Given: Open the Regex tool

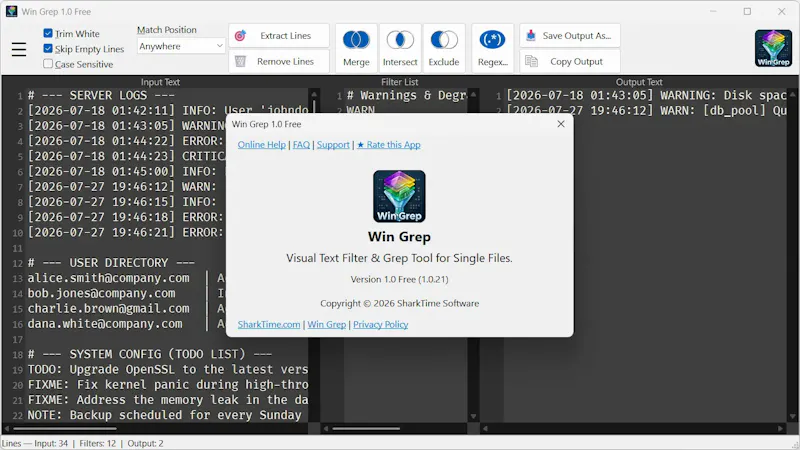Looking at the screenshot, I should coord(492,48).
